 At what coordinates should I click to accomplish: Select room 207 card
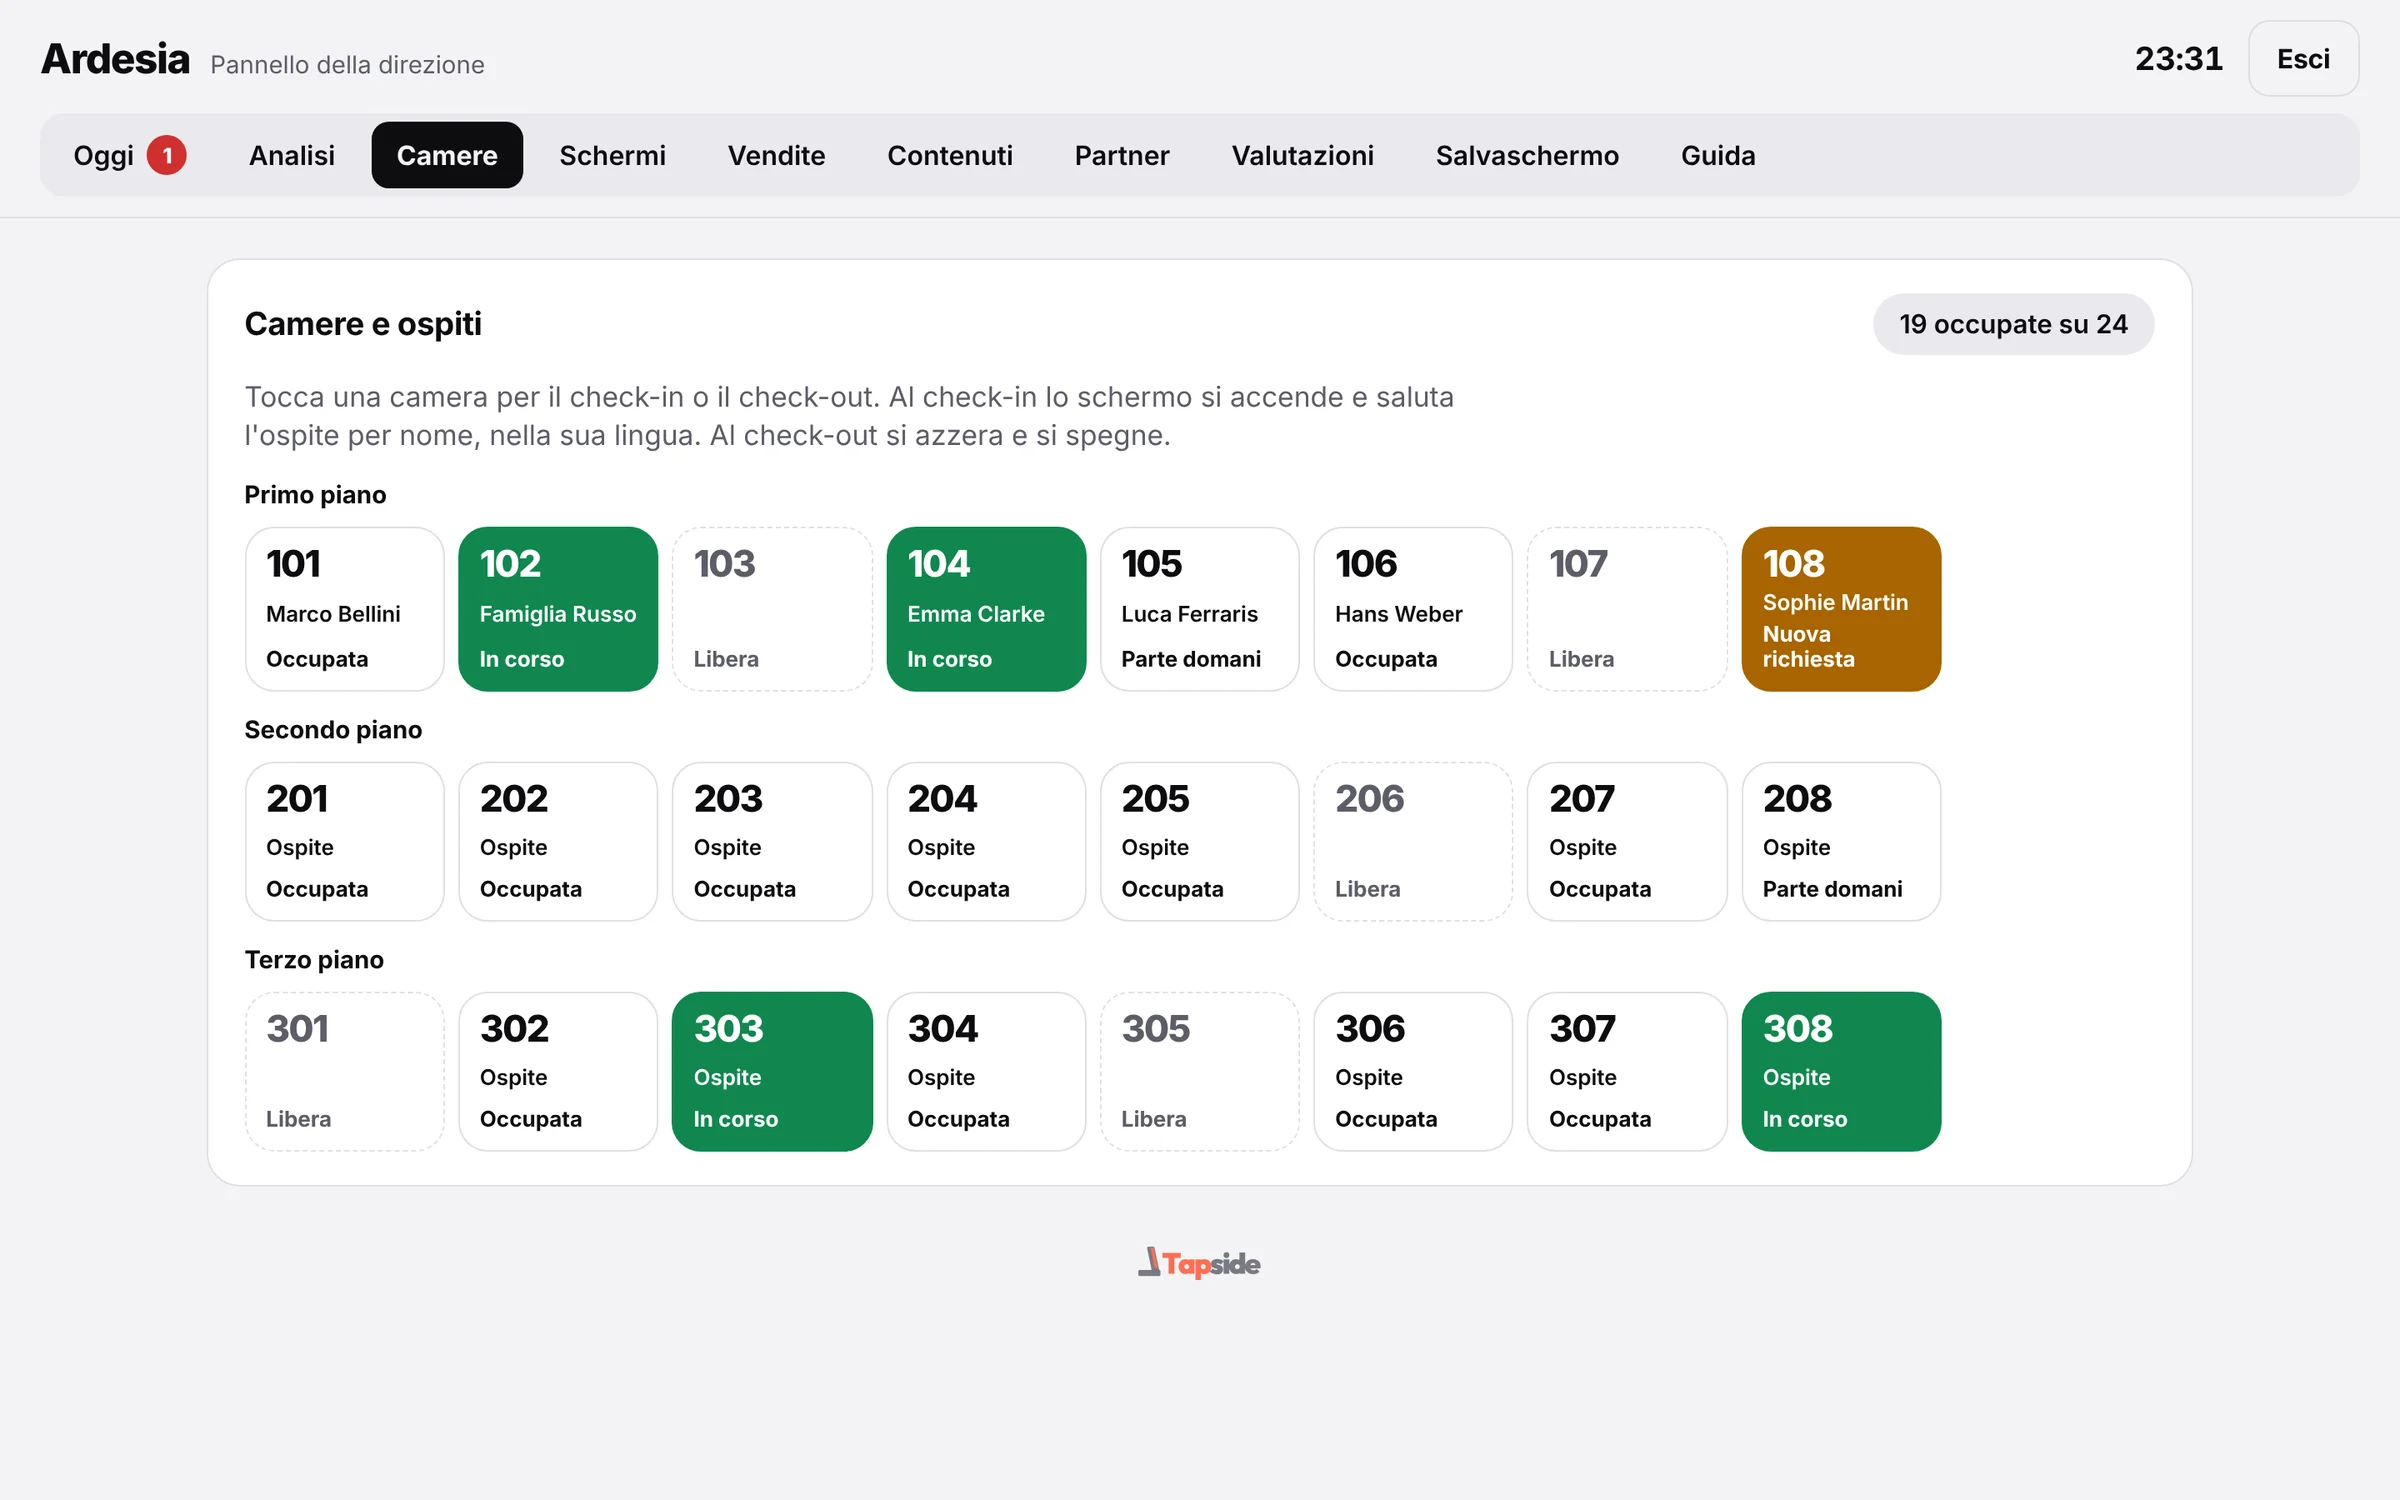[x=1627, y=841]
